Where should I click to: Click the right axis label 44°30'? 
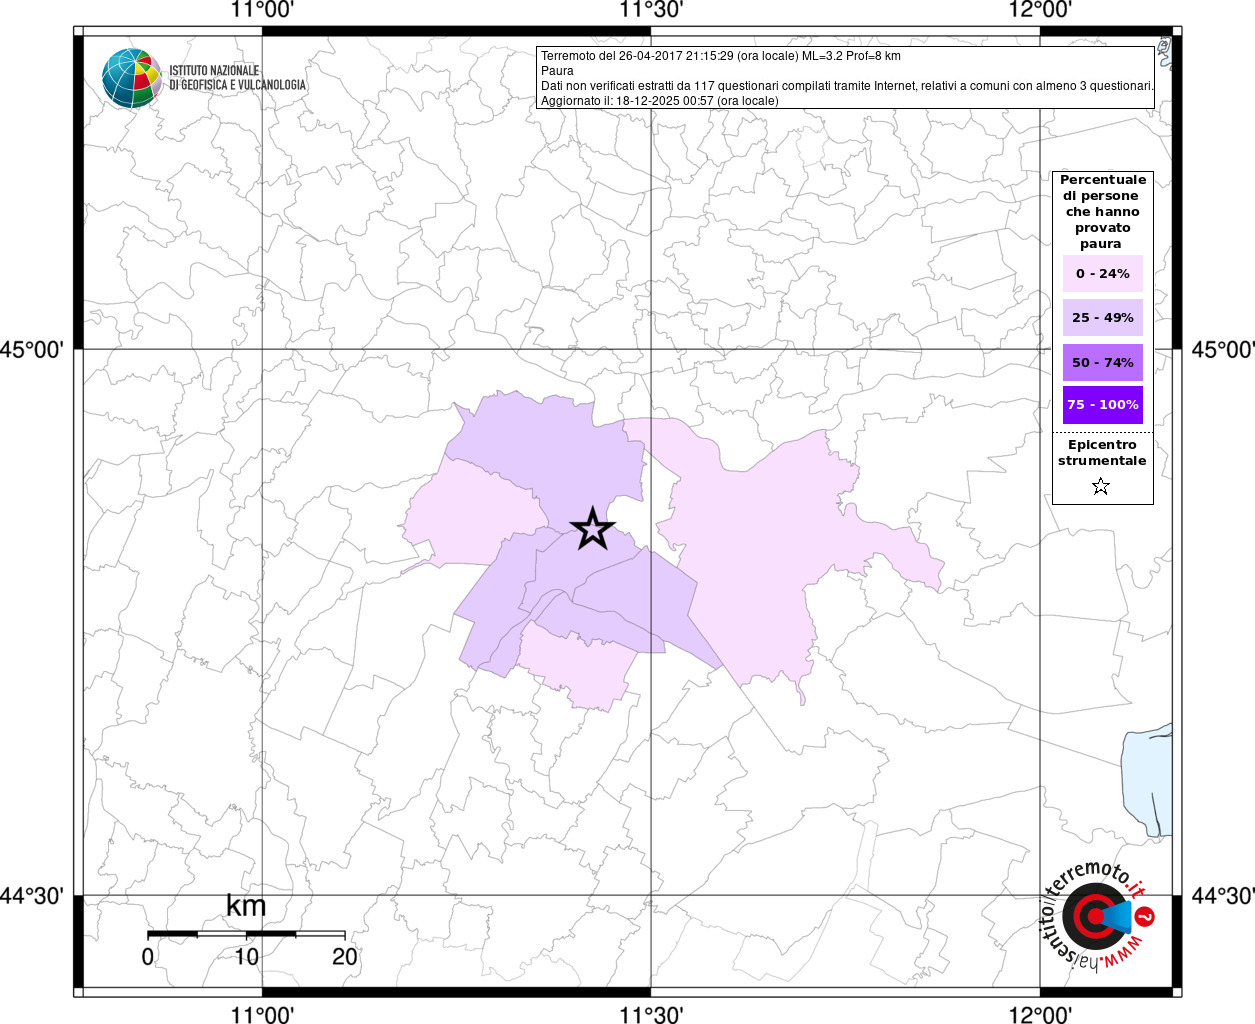(1223, 896)
